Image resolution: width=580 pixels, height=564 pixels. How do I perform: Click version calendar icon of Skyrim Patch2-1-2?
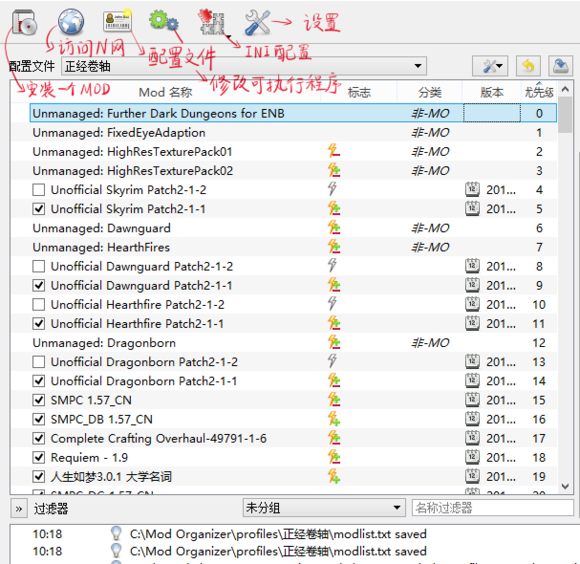tap(472, 189)
